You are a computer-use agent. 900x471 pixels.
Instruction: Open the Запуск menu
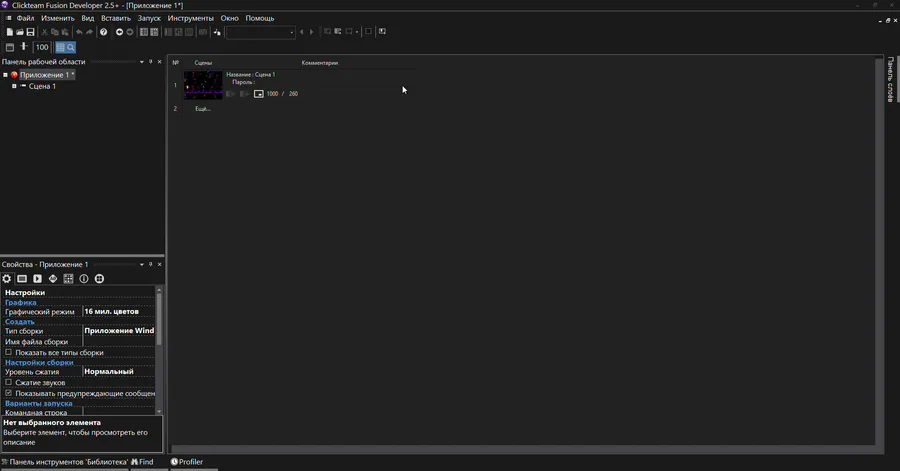(x=149, y=18)
